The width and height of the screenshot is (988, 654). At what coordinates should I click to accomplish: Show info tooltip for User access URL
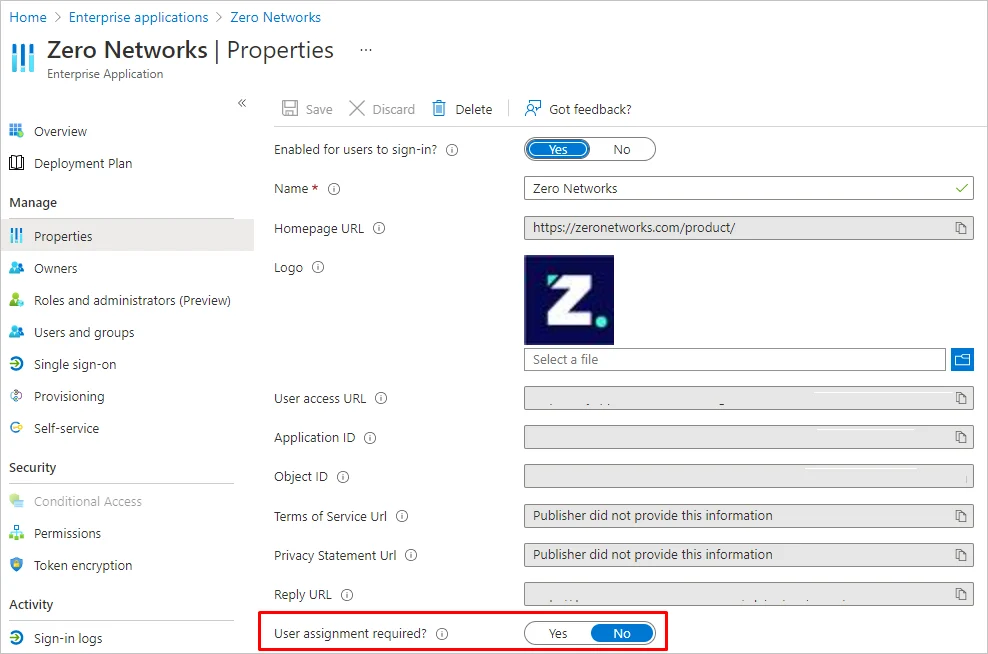tap(381, 398)
